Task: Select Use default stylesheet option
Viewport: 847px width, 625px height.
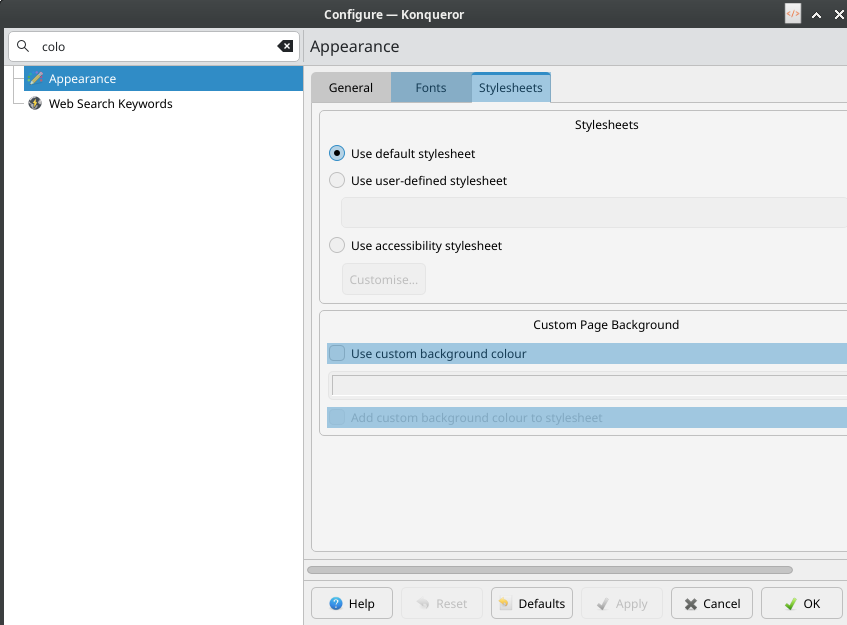Action: (337, 154)
